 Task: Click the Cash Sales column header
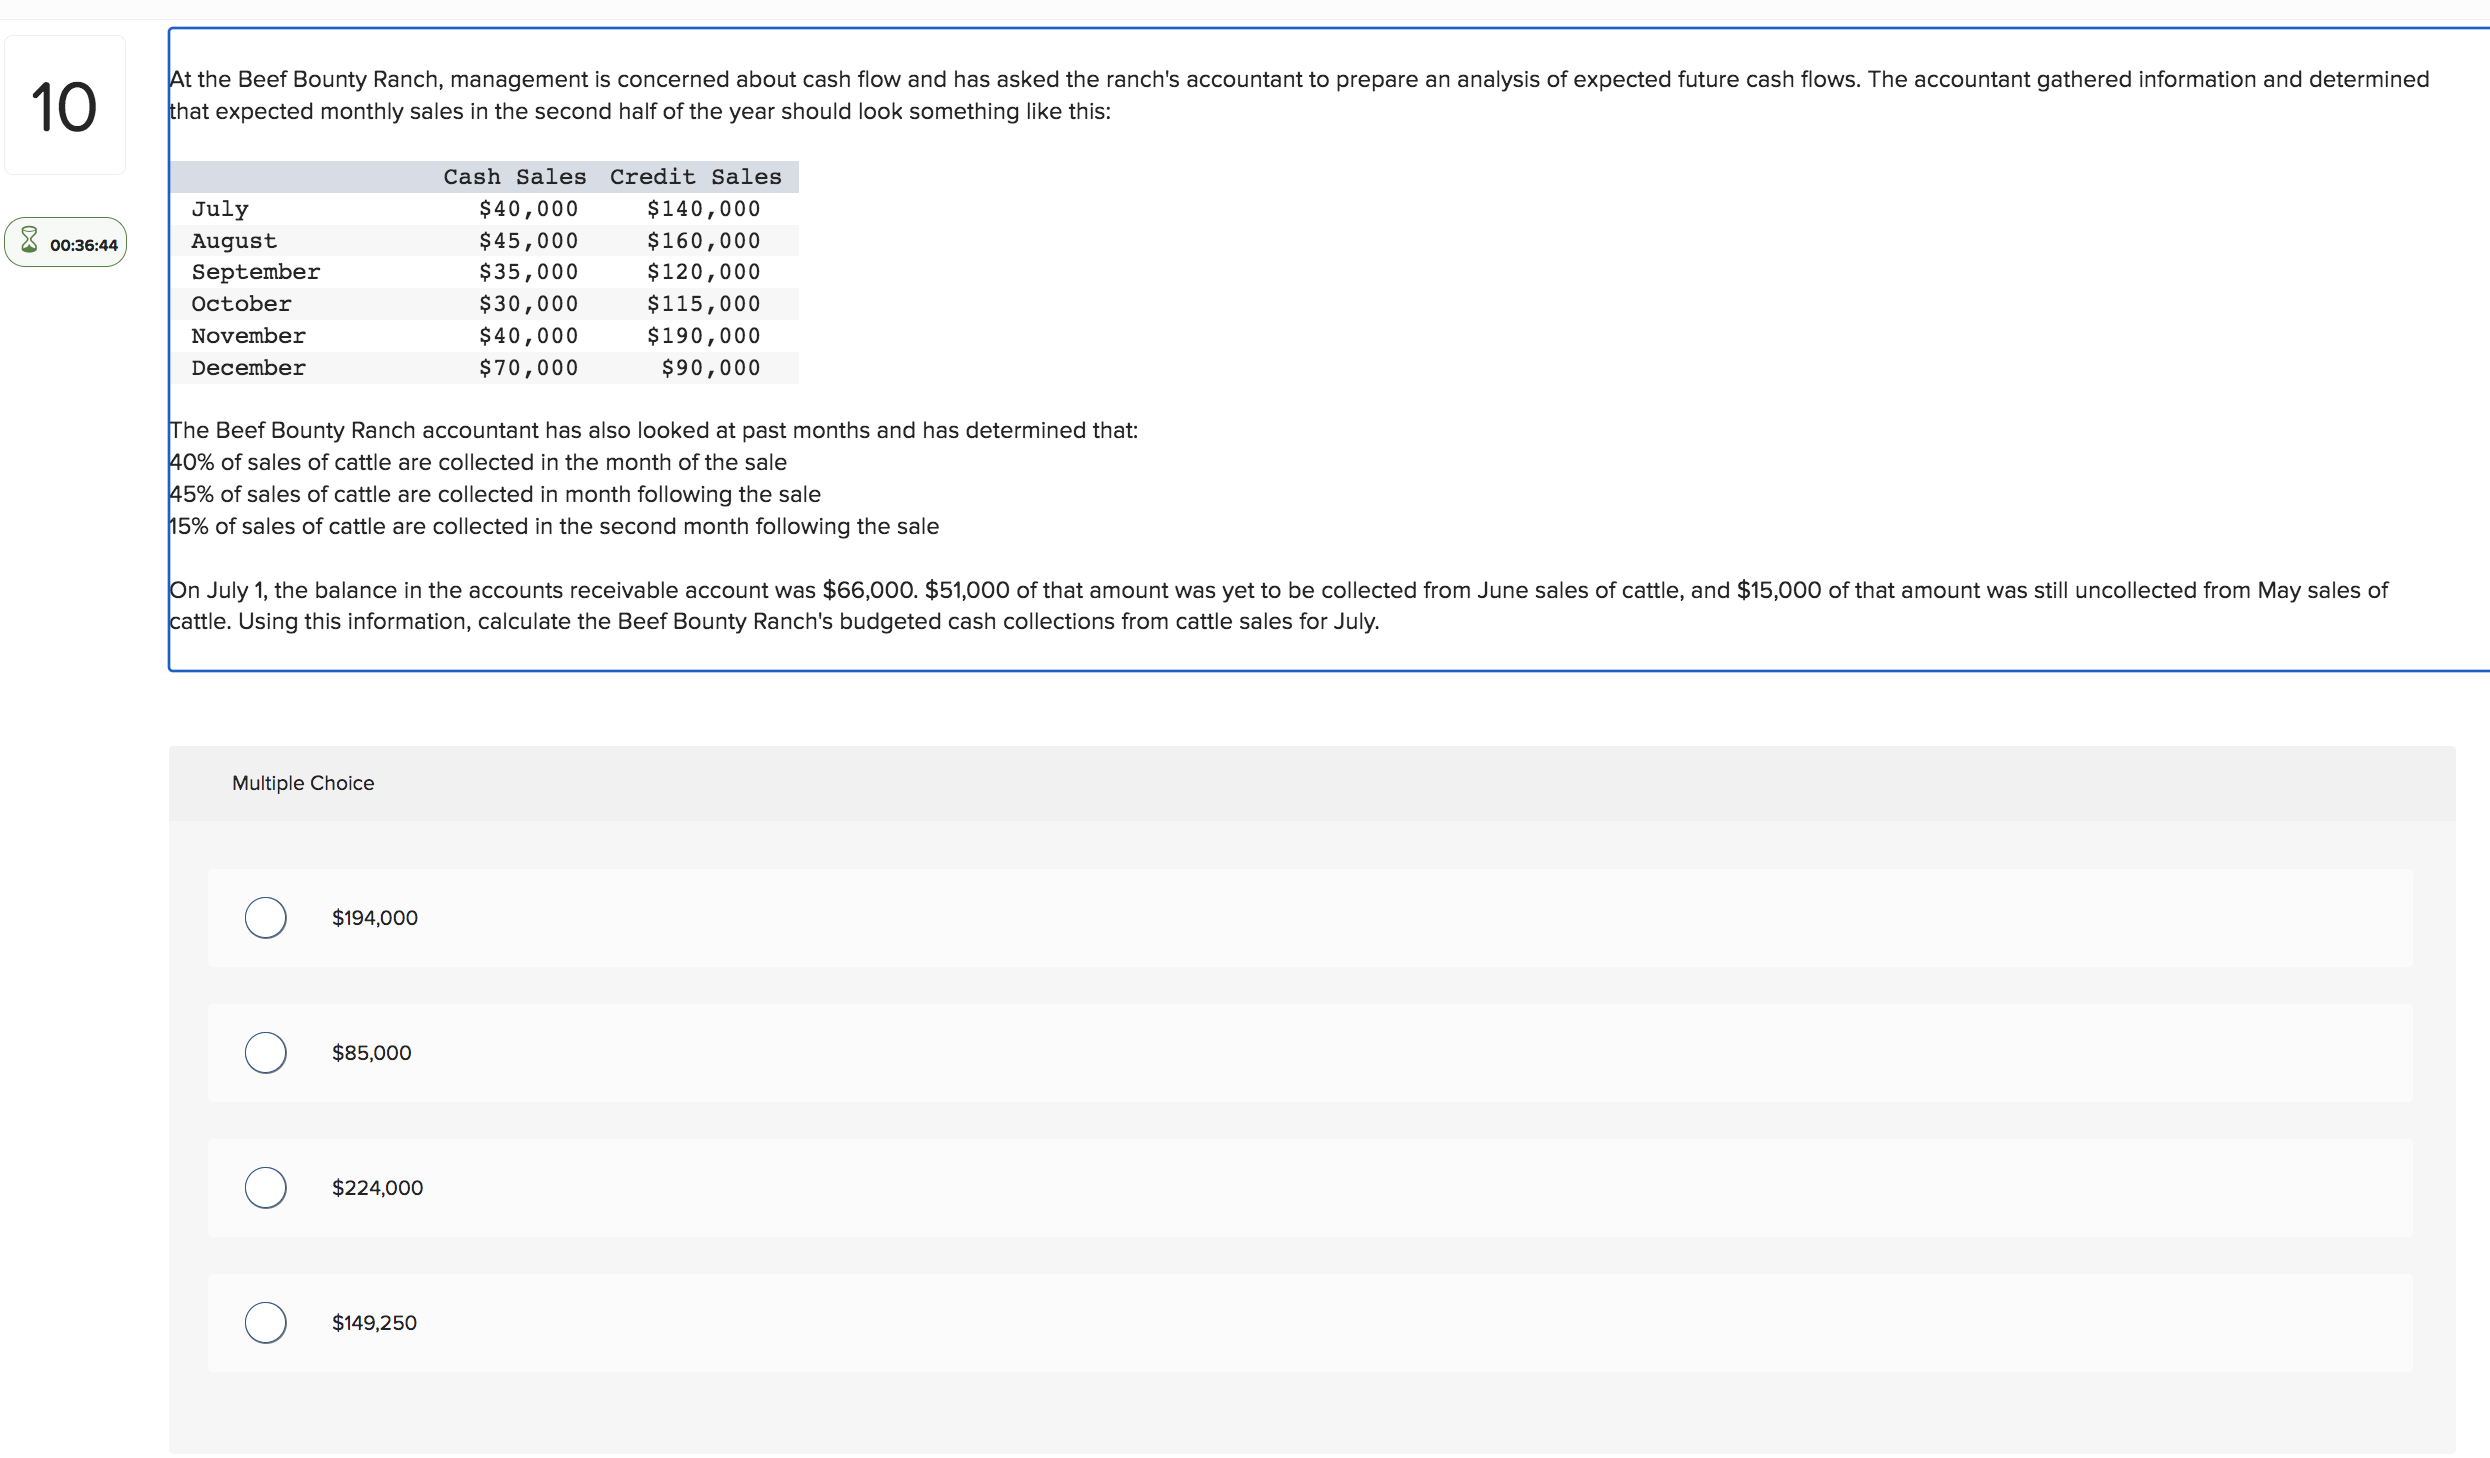point(514,177)
